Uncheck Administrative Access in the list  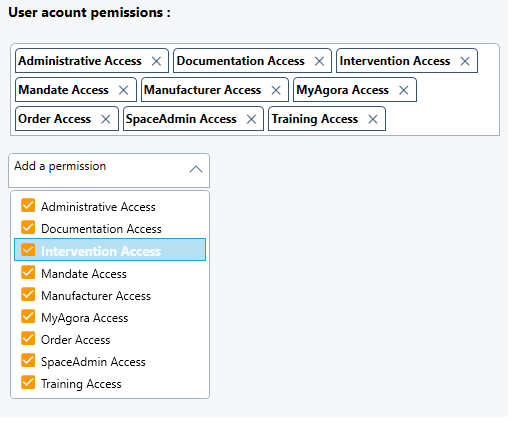tap(28, 205)
